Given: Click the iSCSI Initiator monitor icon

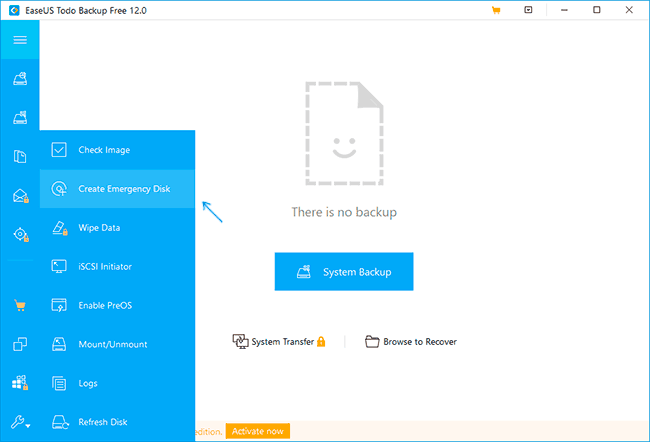Looking at the screenshot, I should pos(59,266).
